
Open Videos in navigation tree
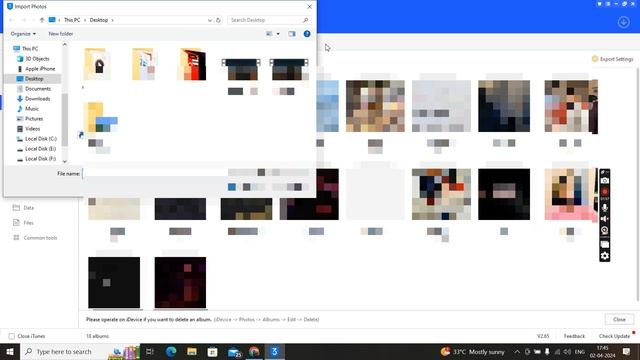coord(32,129)
